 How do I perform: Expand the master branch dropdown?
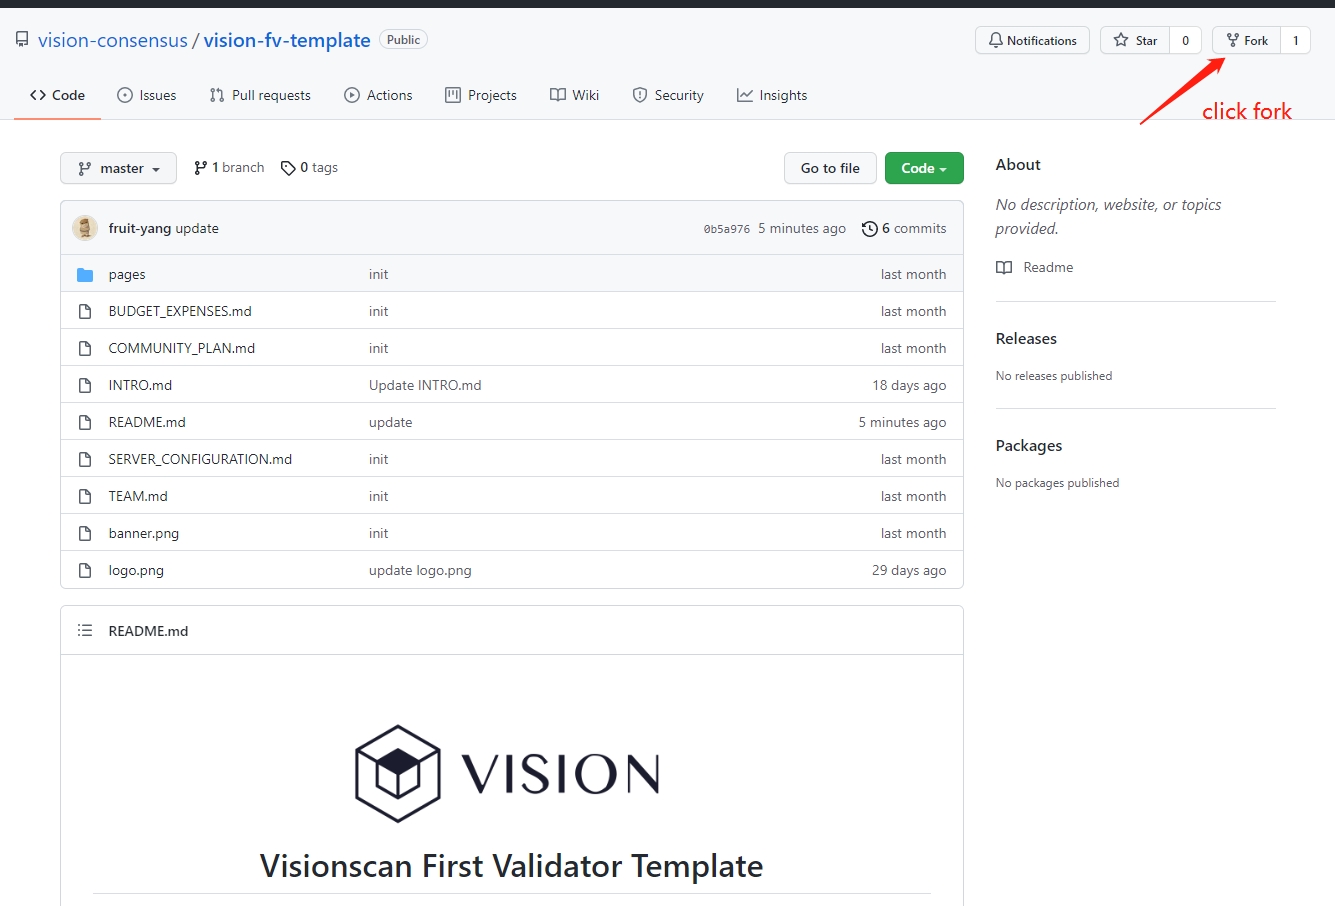(x=118, y=168)
